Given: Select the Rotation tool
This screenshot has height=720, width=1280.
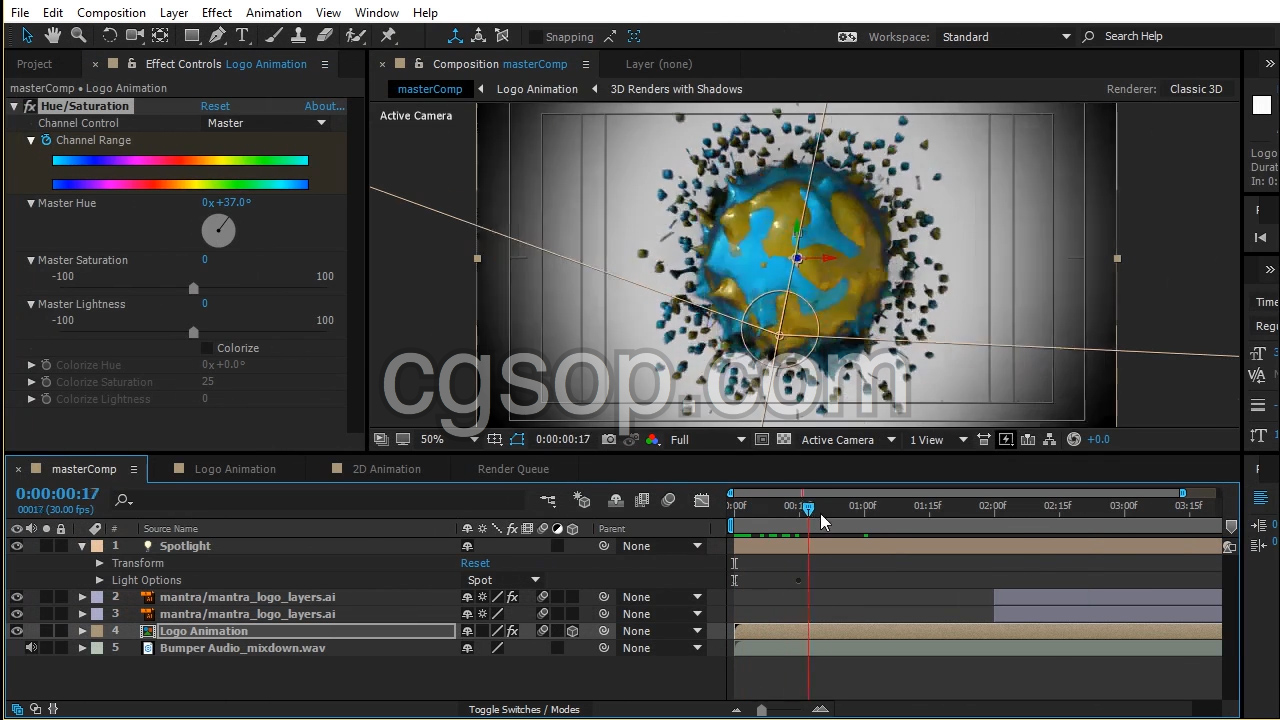Looking at the screenshot, I should pos(109,36).
